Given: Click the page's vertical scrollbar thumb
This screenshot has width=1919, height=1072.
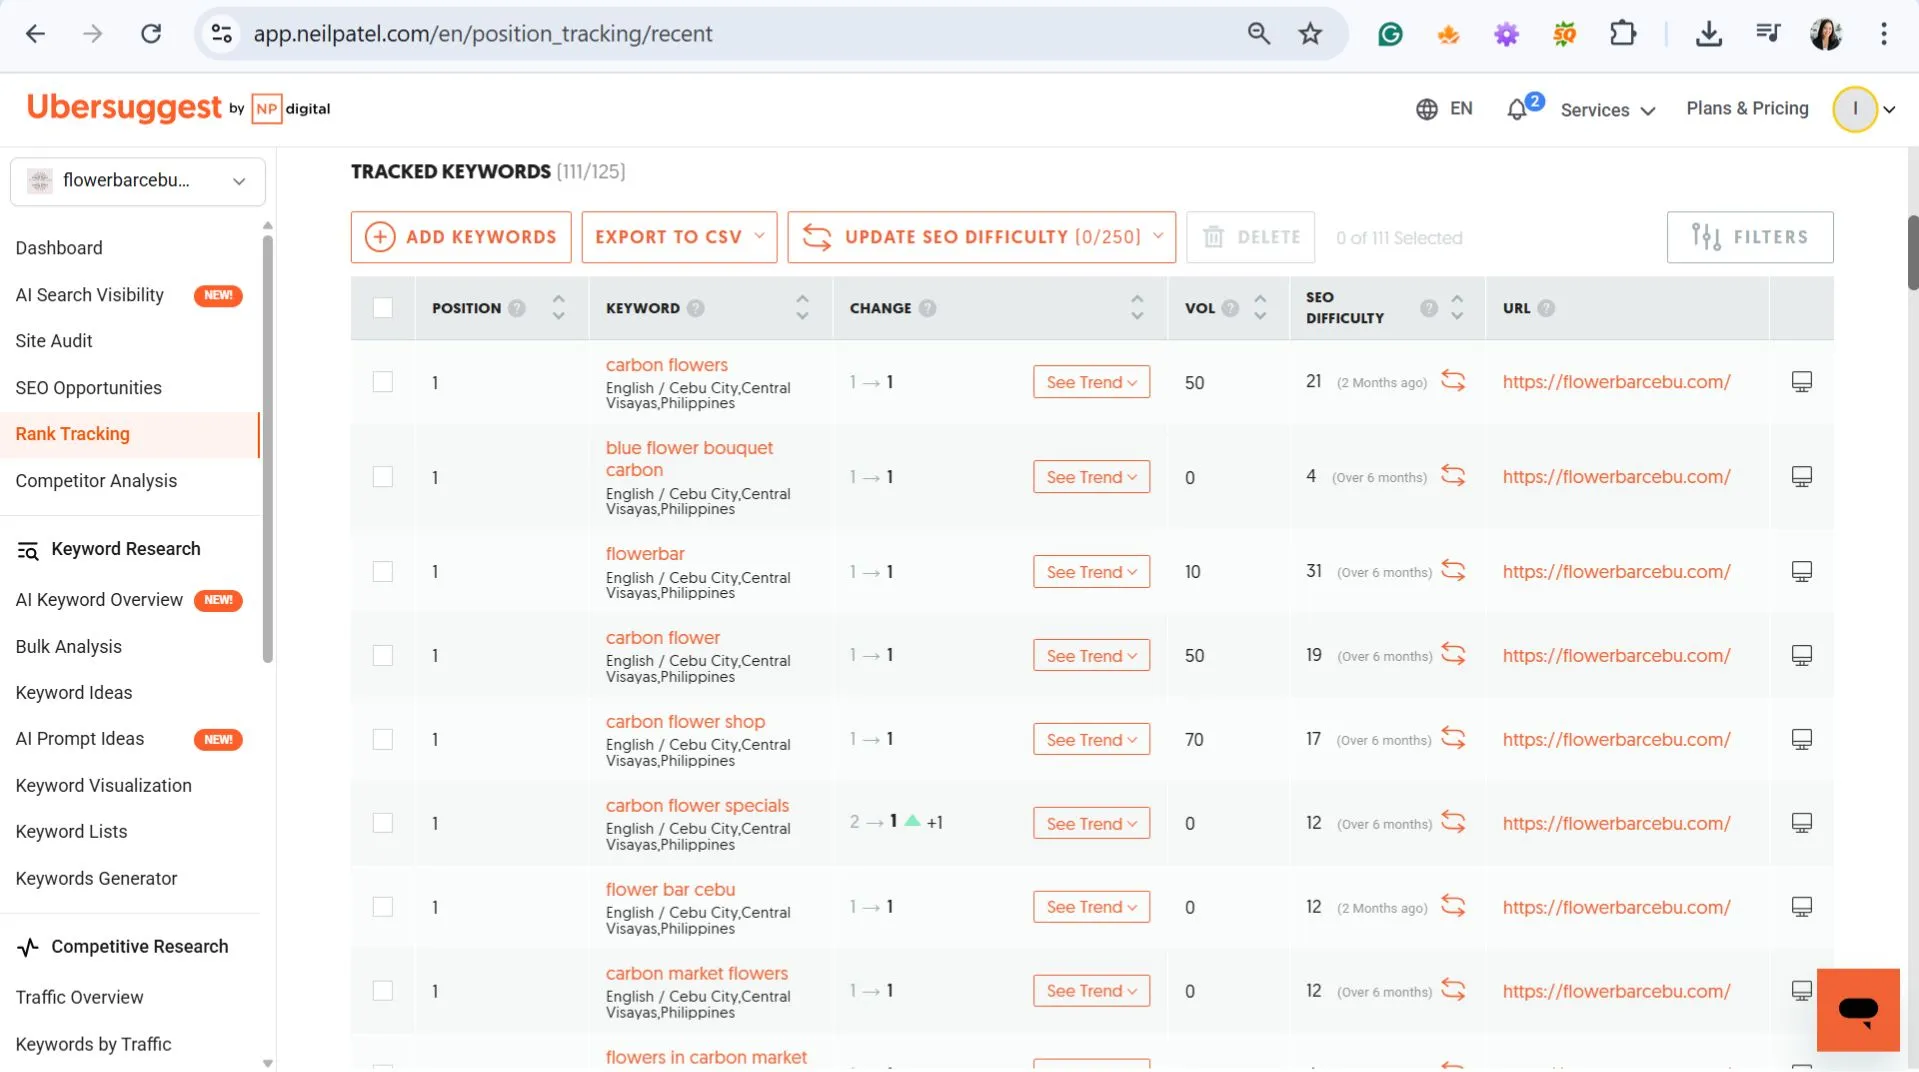Looking at the screenshot, I should point(1912,252).
